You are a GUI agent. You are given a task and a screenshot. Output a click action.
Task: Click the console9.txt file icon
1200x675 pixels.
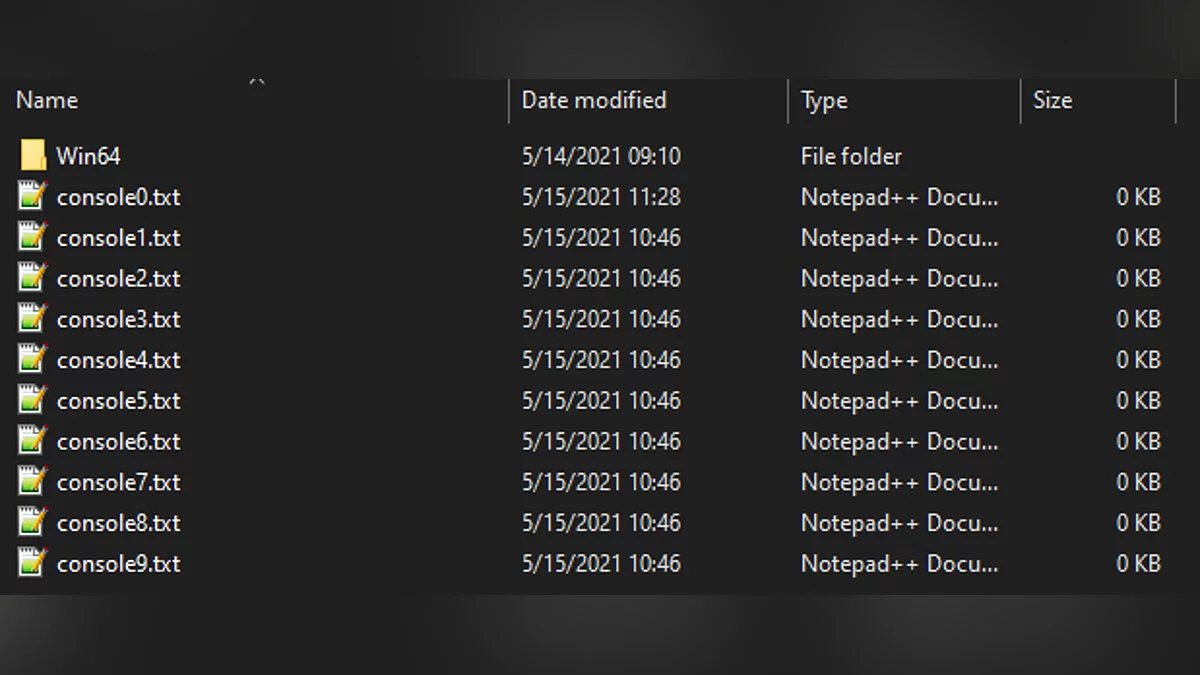[x=33, y=564]
